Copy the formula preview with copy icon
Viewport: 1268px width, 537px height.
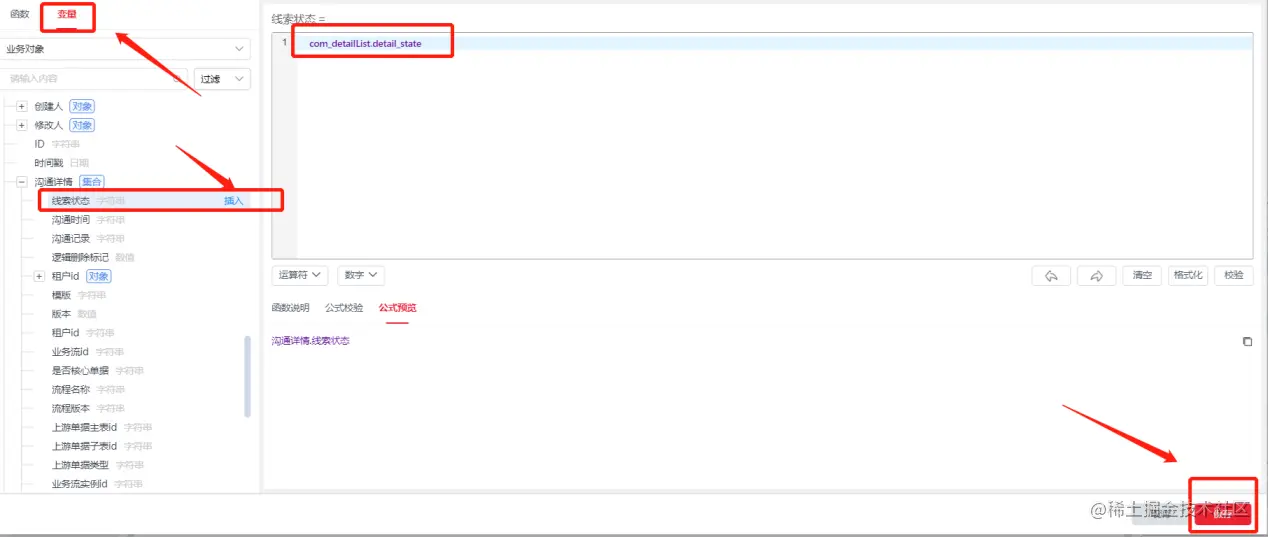[1247, 341]
